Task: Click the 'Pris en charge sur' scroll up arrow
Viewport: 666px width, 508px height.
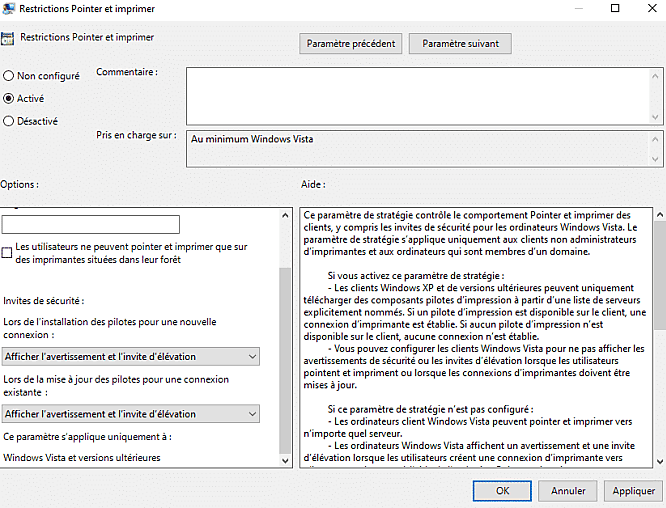Action: click(655, 139)
